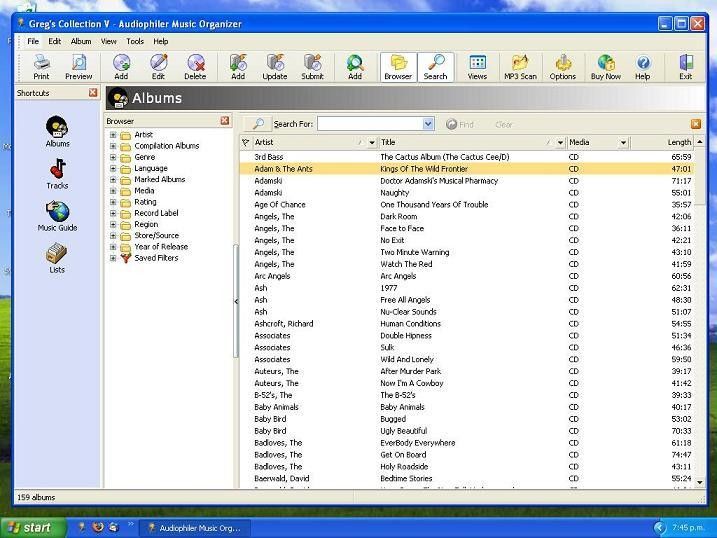Open the Edit menu
Image resolution: width=717 pixels, height=538 pixels.
pyautogui.click(x=54, y=41)
